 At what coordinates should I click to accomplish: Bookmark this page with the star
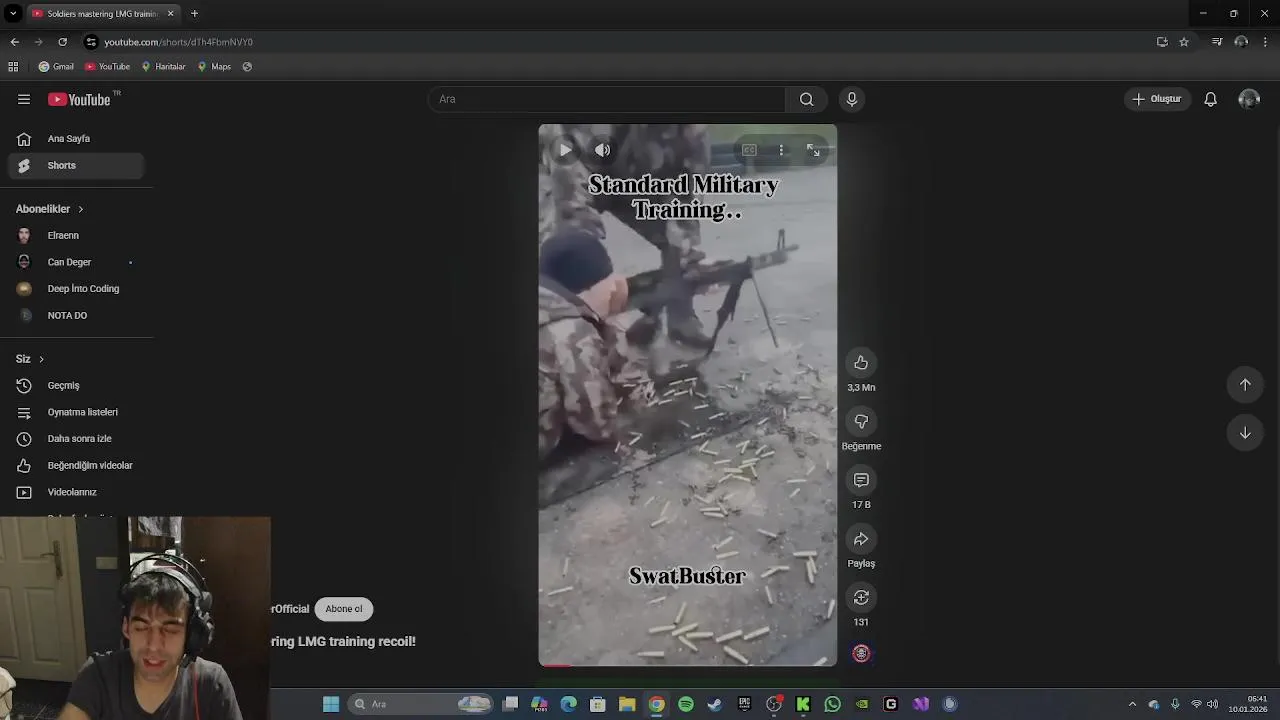[1184, 42]
